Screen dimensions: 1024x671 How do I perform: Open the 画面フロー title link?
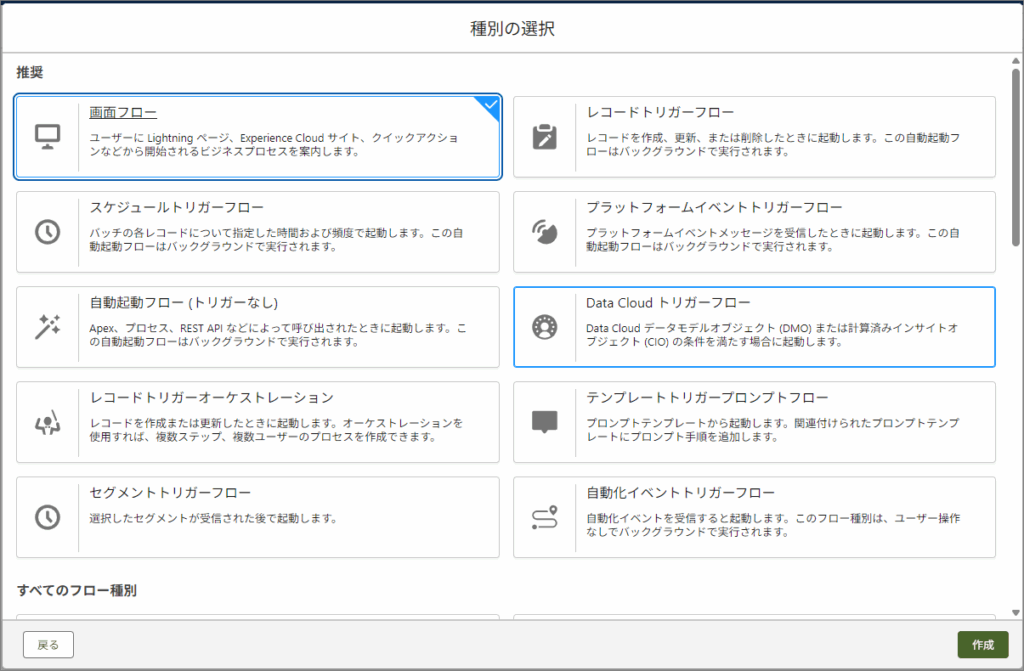[123, 112]
